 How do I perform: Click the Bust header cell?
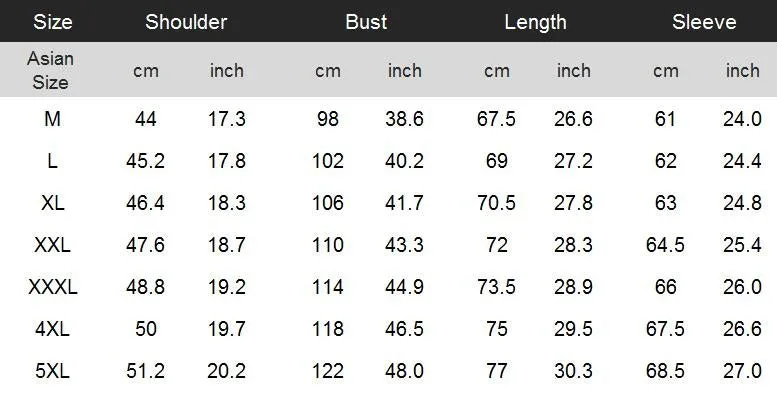[366, 22]
